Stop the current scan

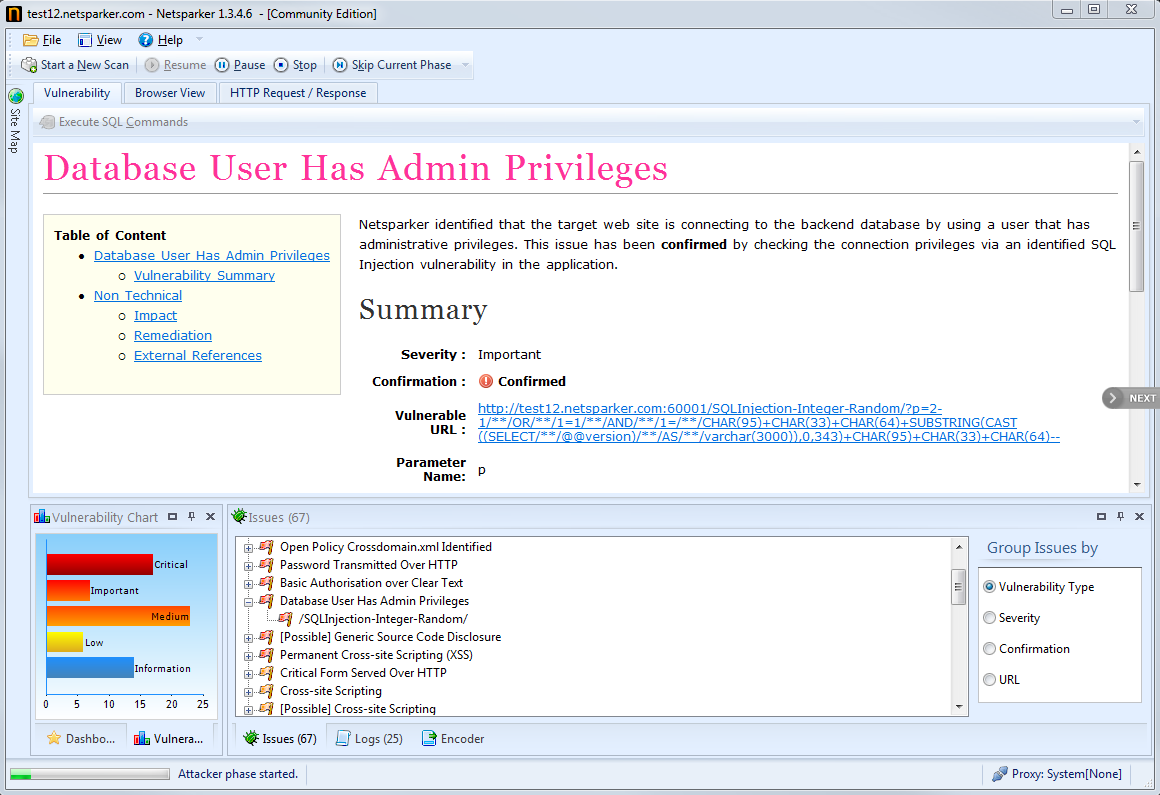point(295,65)
